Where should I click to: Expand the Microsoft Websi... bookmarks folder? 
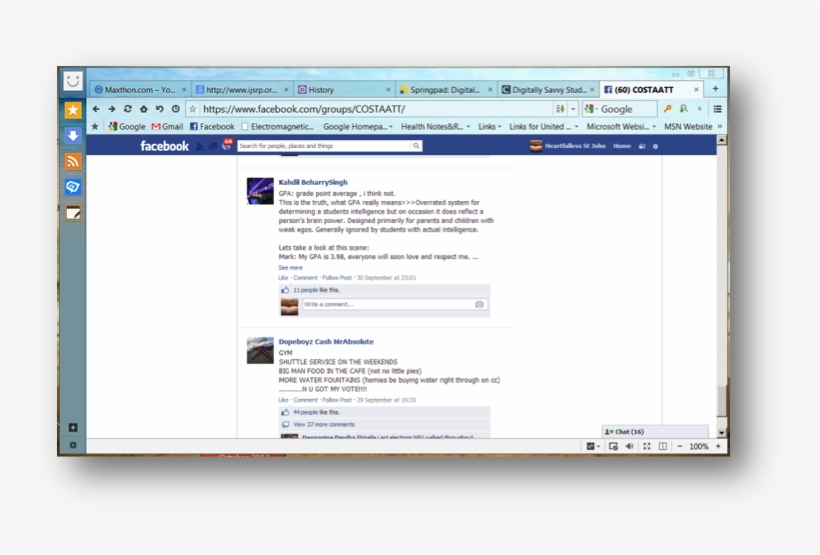(x=621, y=127)
